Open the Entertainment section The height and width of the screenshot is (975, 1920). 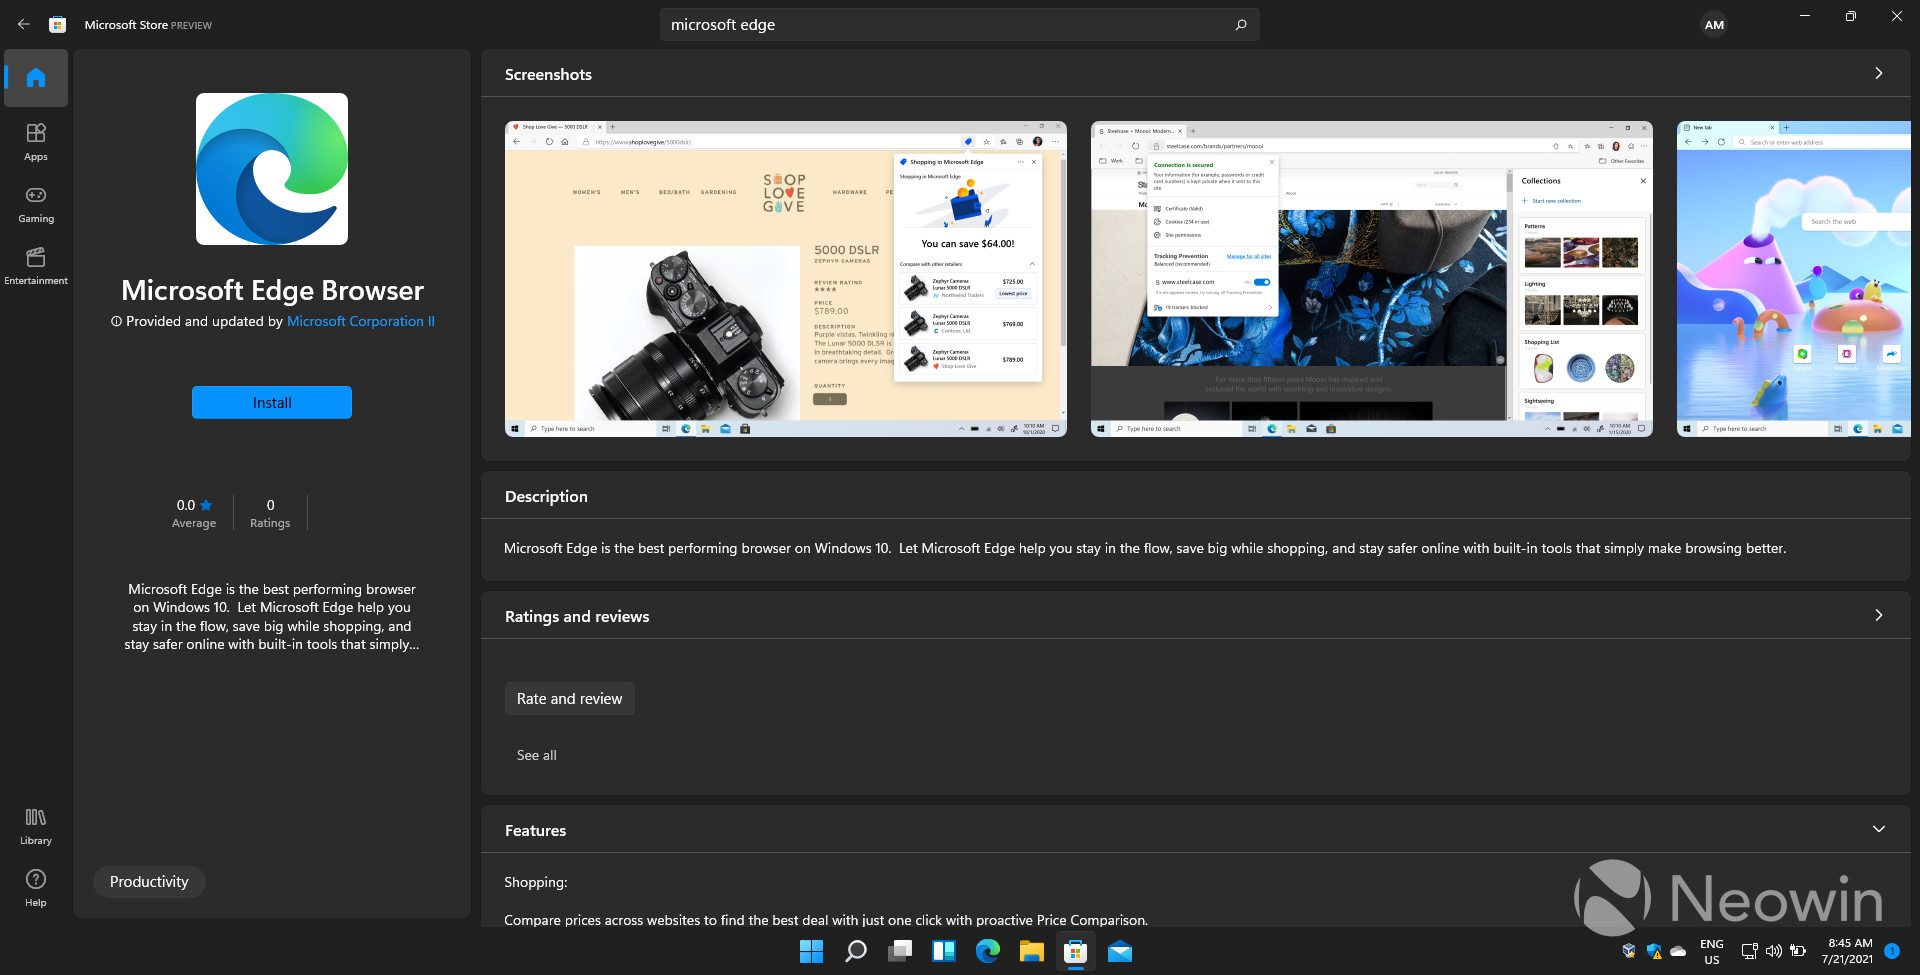35,265
